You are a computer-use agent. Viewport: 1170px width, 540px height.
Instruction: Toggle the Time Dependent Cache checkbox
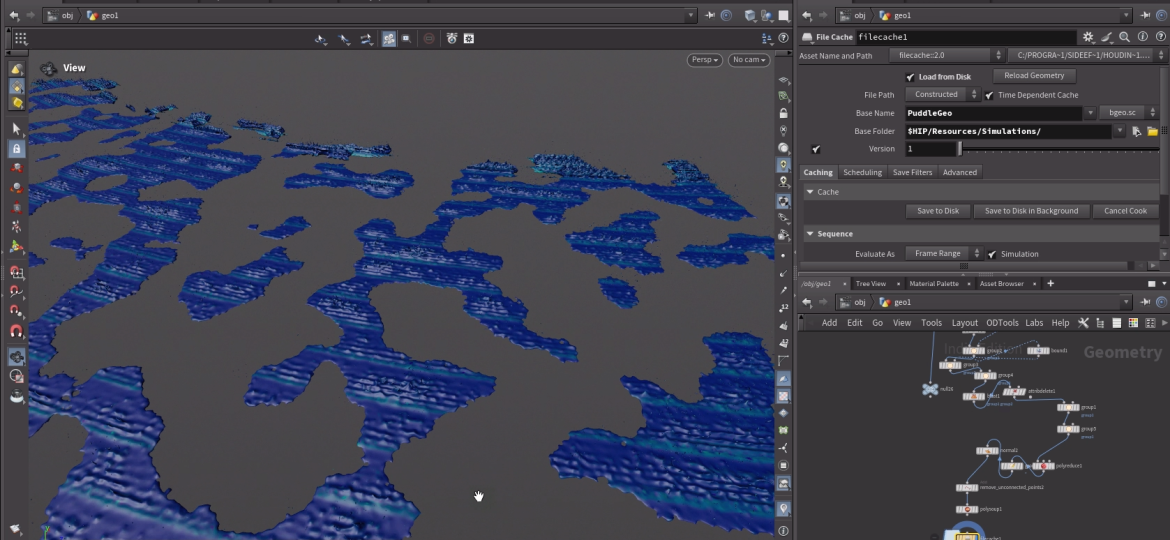(x=989, y=95)
